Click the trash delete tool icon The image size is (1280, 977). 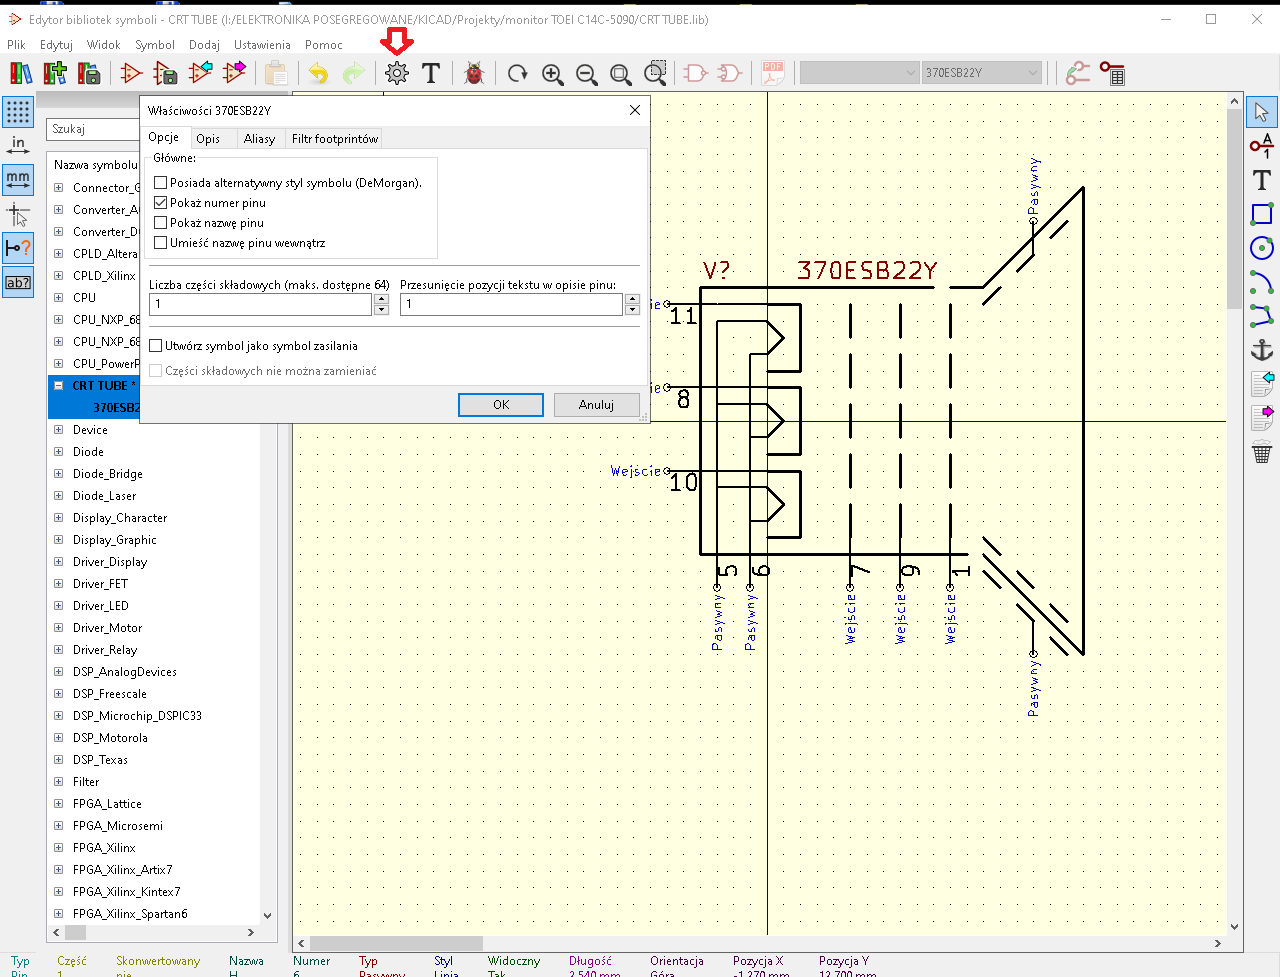coord(1262,452)
